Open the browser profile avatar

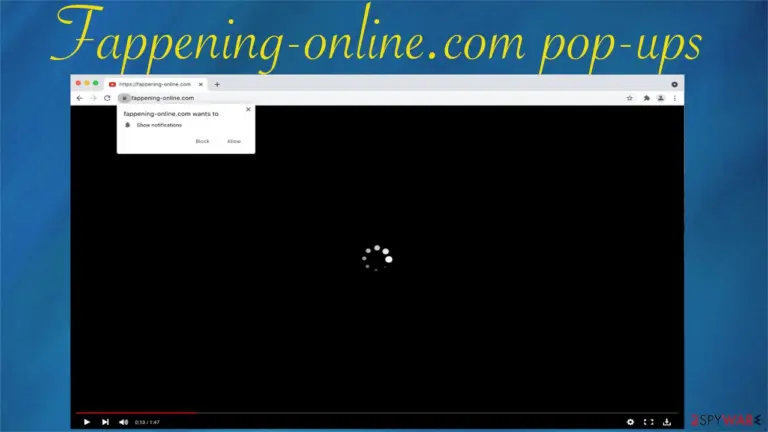661,98
